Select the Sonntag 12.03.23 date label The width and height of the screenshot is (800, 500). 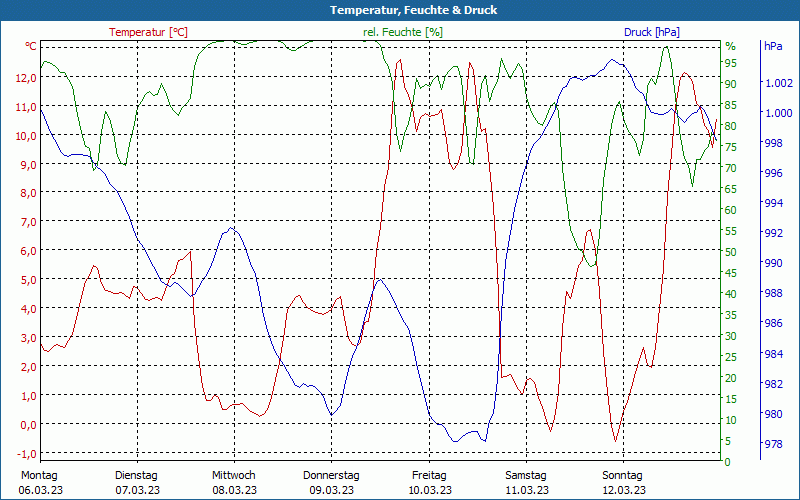(624, 482)
